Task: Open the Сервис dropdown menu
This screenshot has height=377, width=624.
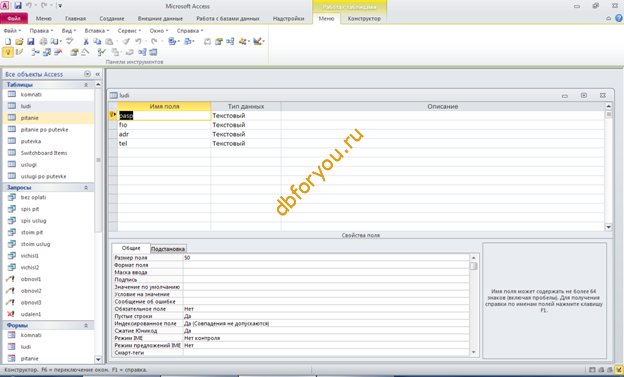Action: tap(129, 31)
